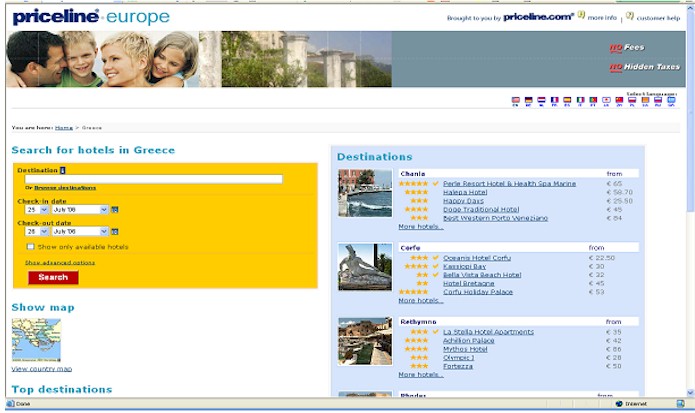Open Olympic I hotel link
The image size is (695, 413).
[x=458, y=357]
